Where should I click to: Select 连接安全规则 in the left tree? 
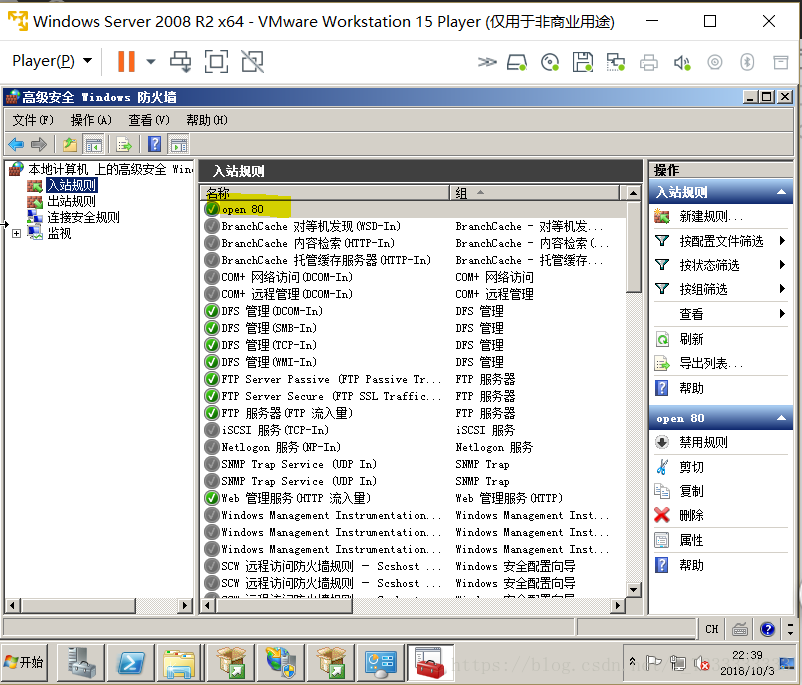tap(83, 217)
